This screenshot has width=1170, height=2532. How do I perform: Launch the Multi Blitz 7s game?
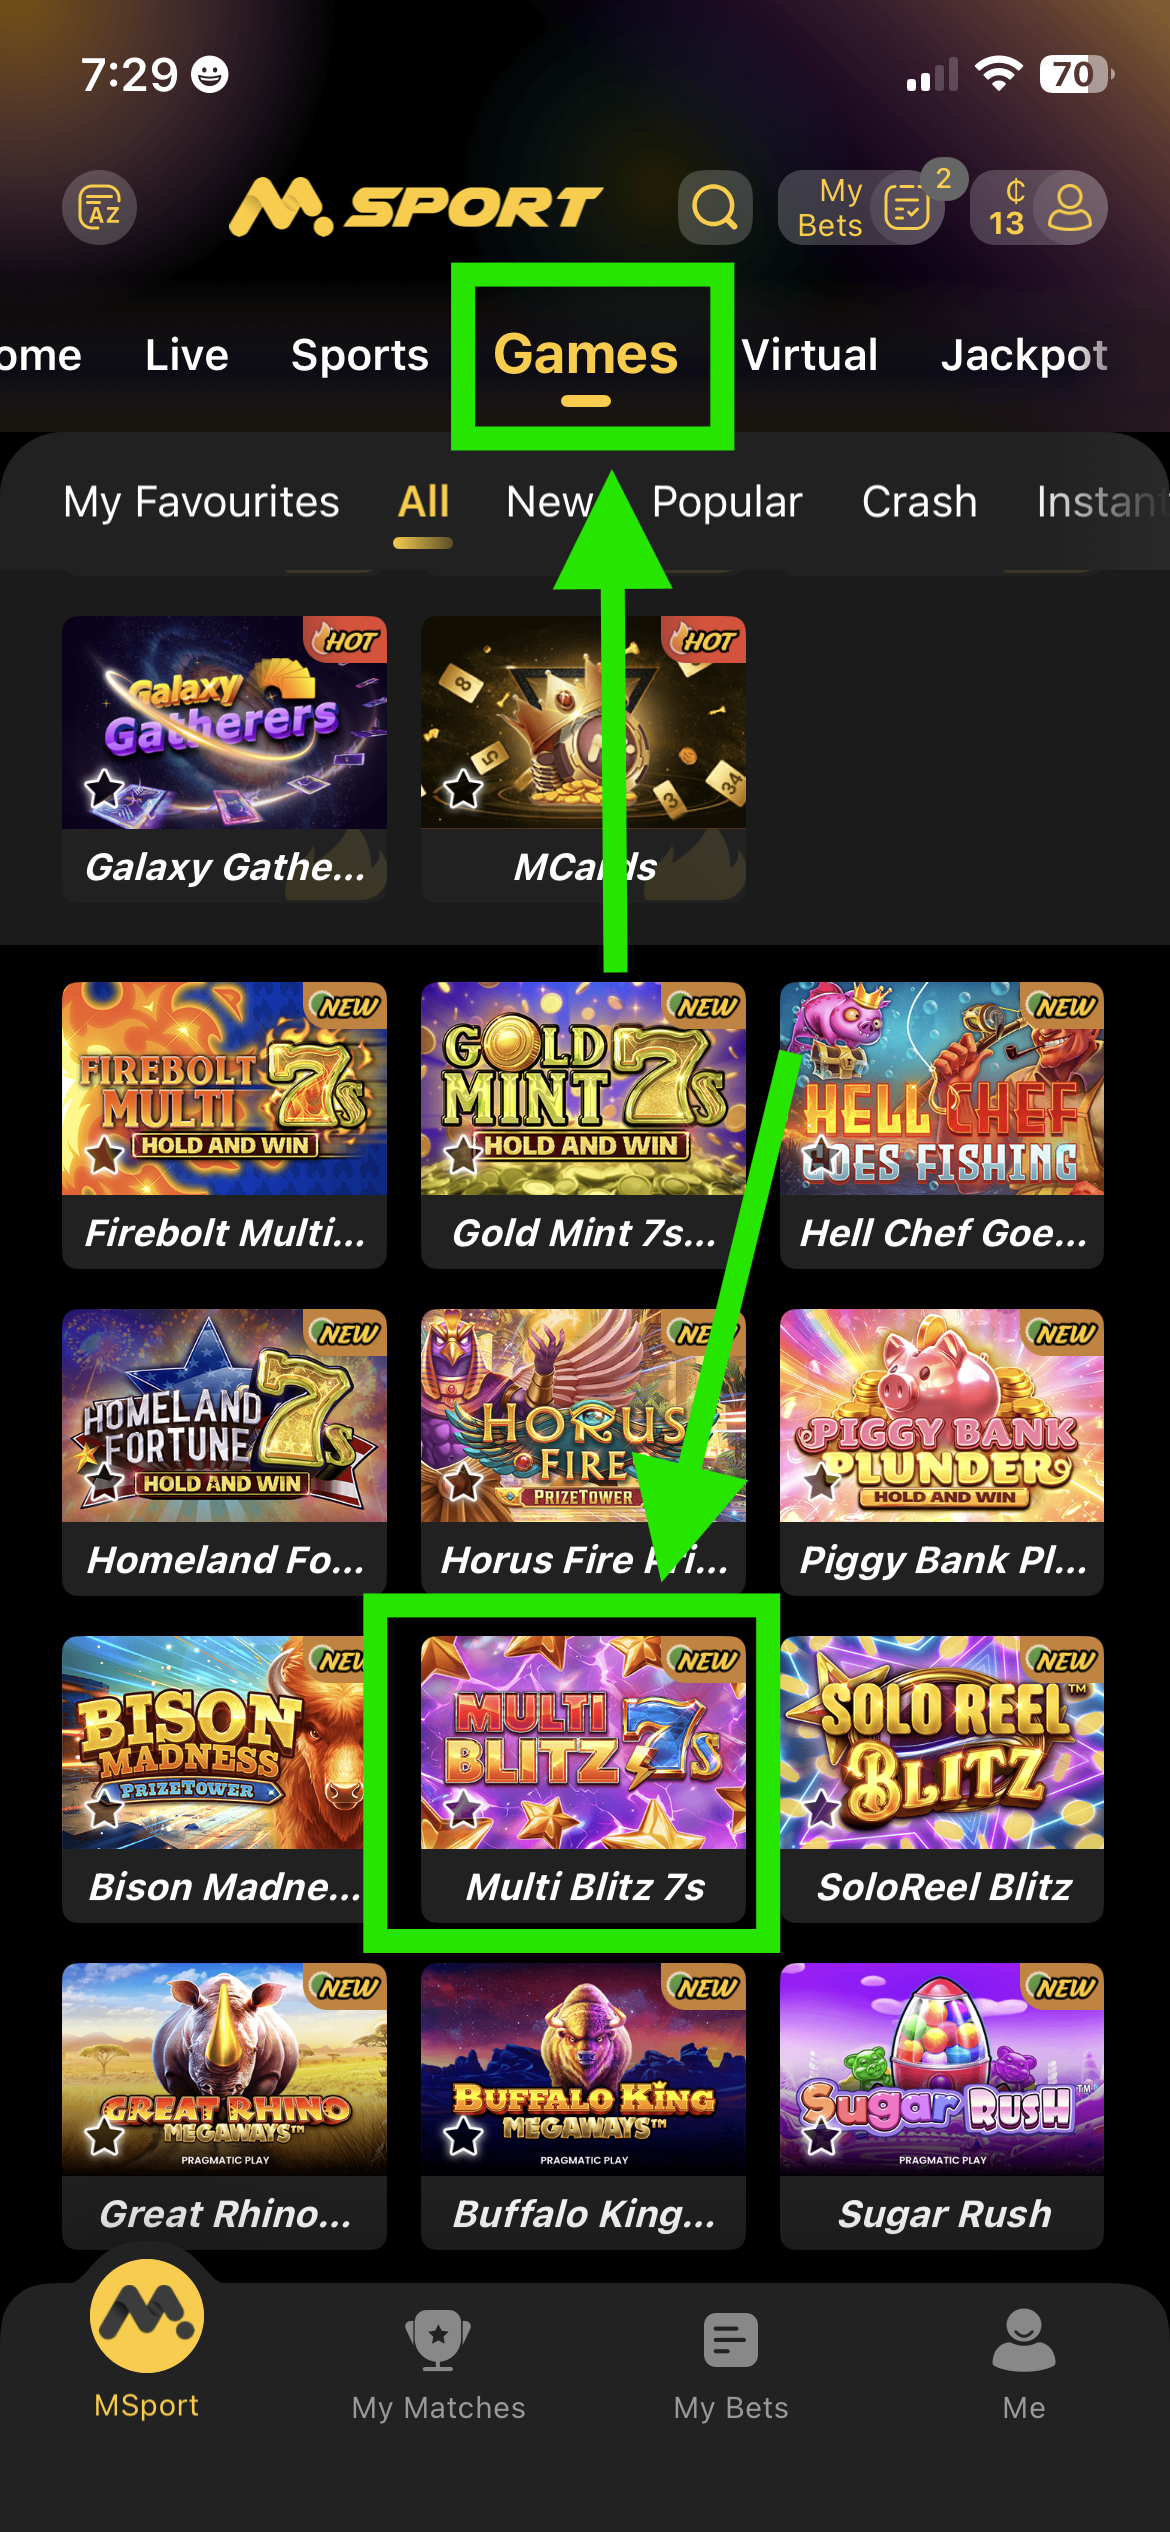pos(583,1778)
